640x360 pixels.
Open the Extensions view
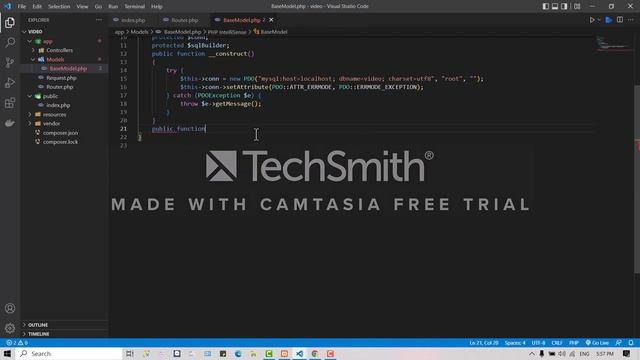10,102
